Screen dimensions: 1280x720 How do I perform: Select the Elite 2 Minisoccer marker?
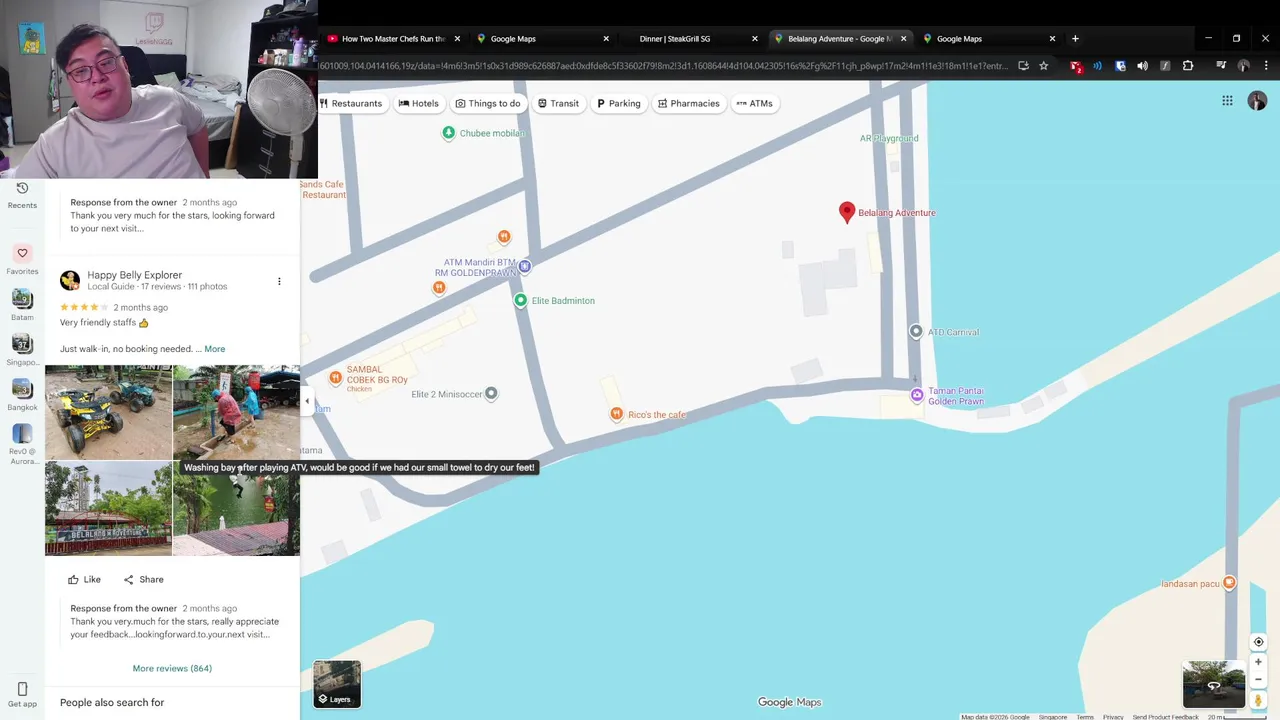(490, 394)
